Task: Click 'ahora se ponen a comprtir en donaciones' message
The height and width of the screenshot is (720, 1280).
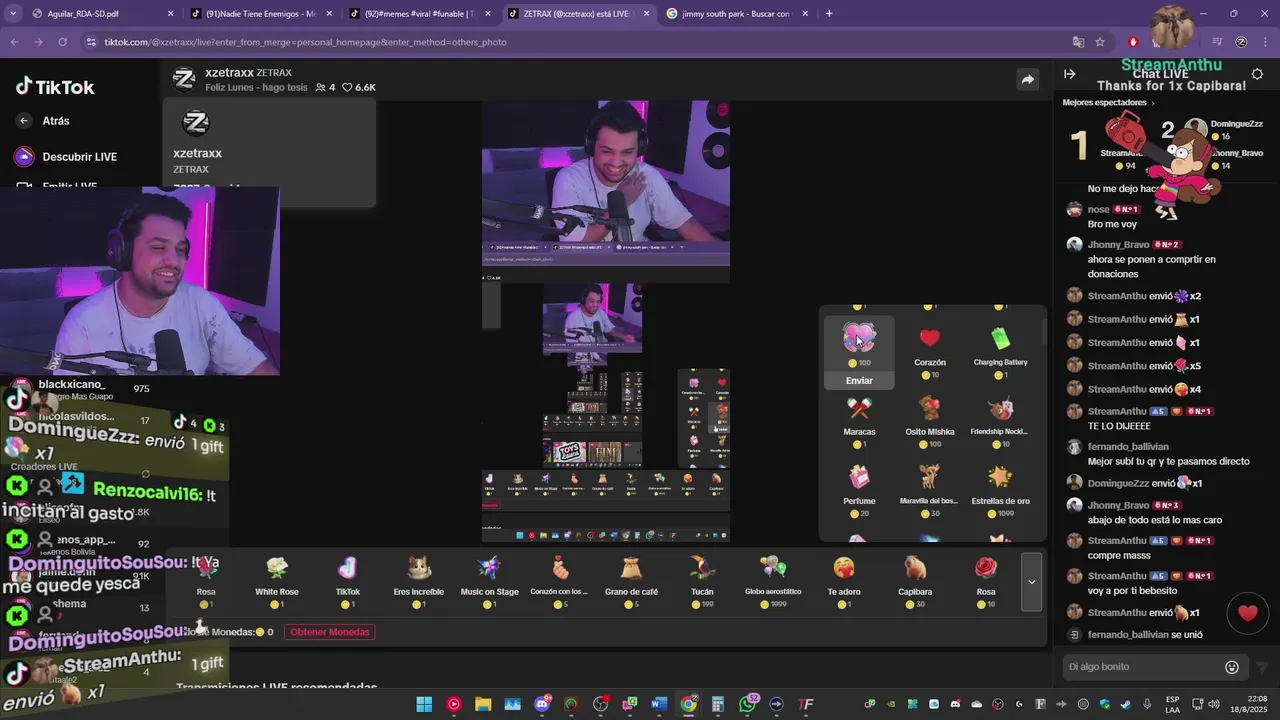Action: [1152, 266]
